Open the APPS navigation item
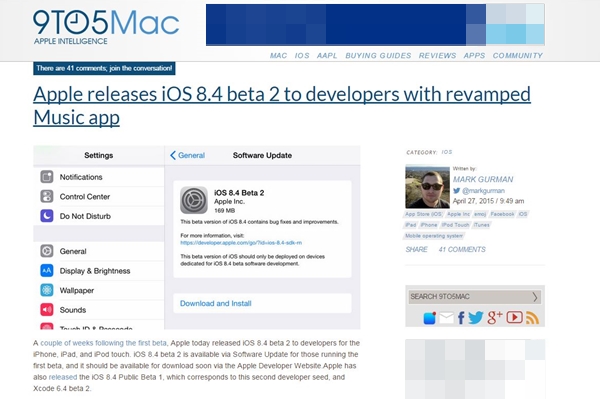The height and width of the screenshot is (399, 600). (474, 55)
